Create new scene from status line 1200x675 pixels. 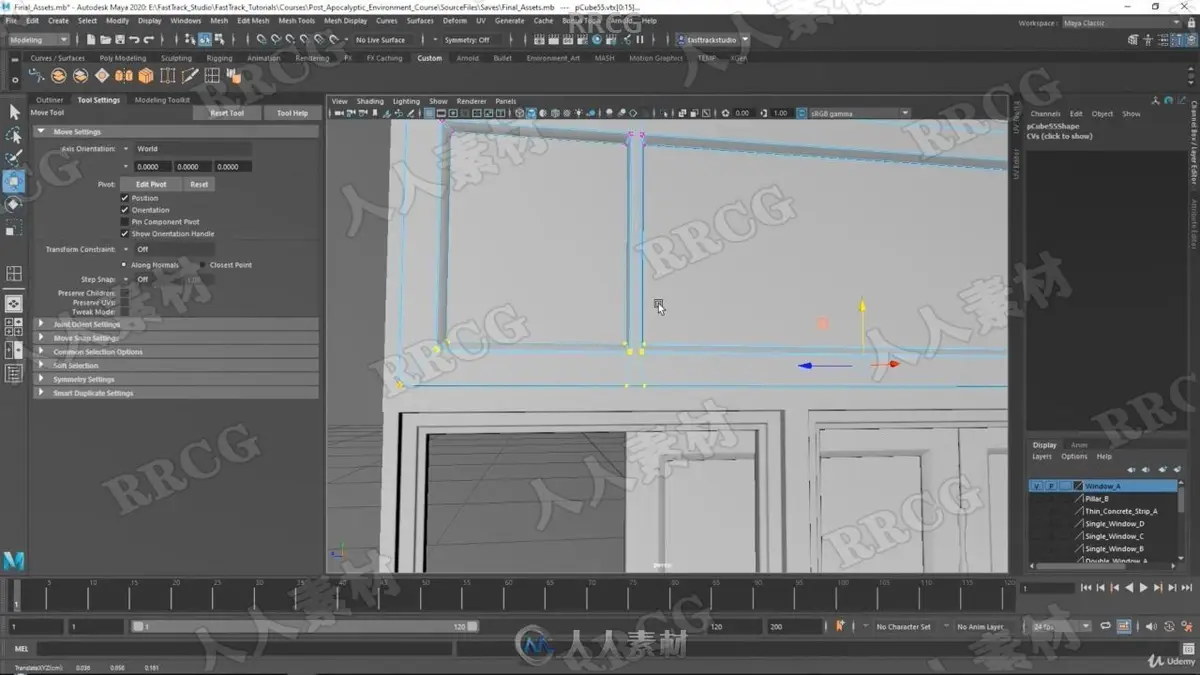(91, 40)
